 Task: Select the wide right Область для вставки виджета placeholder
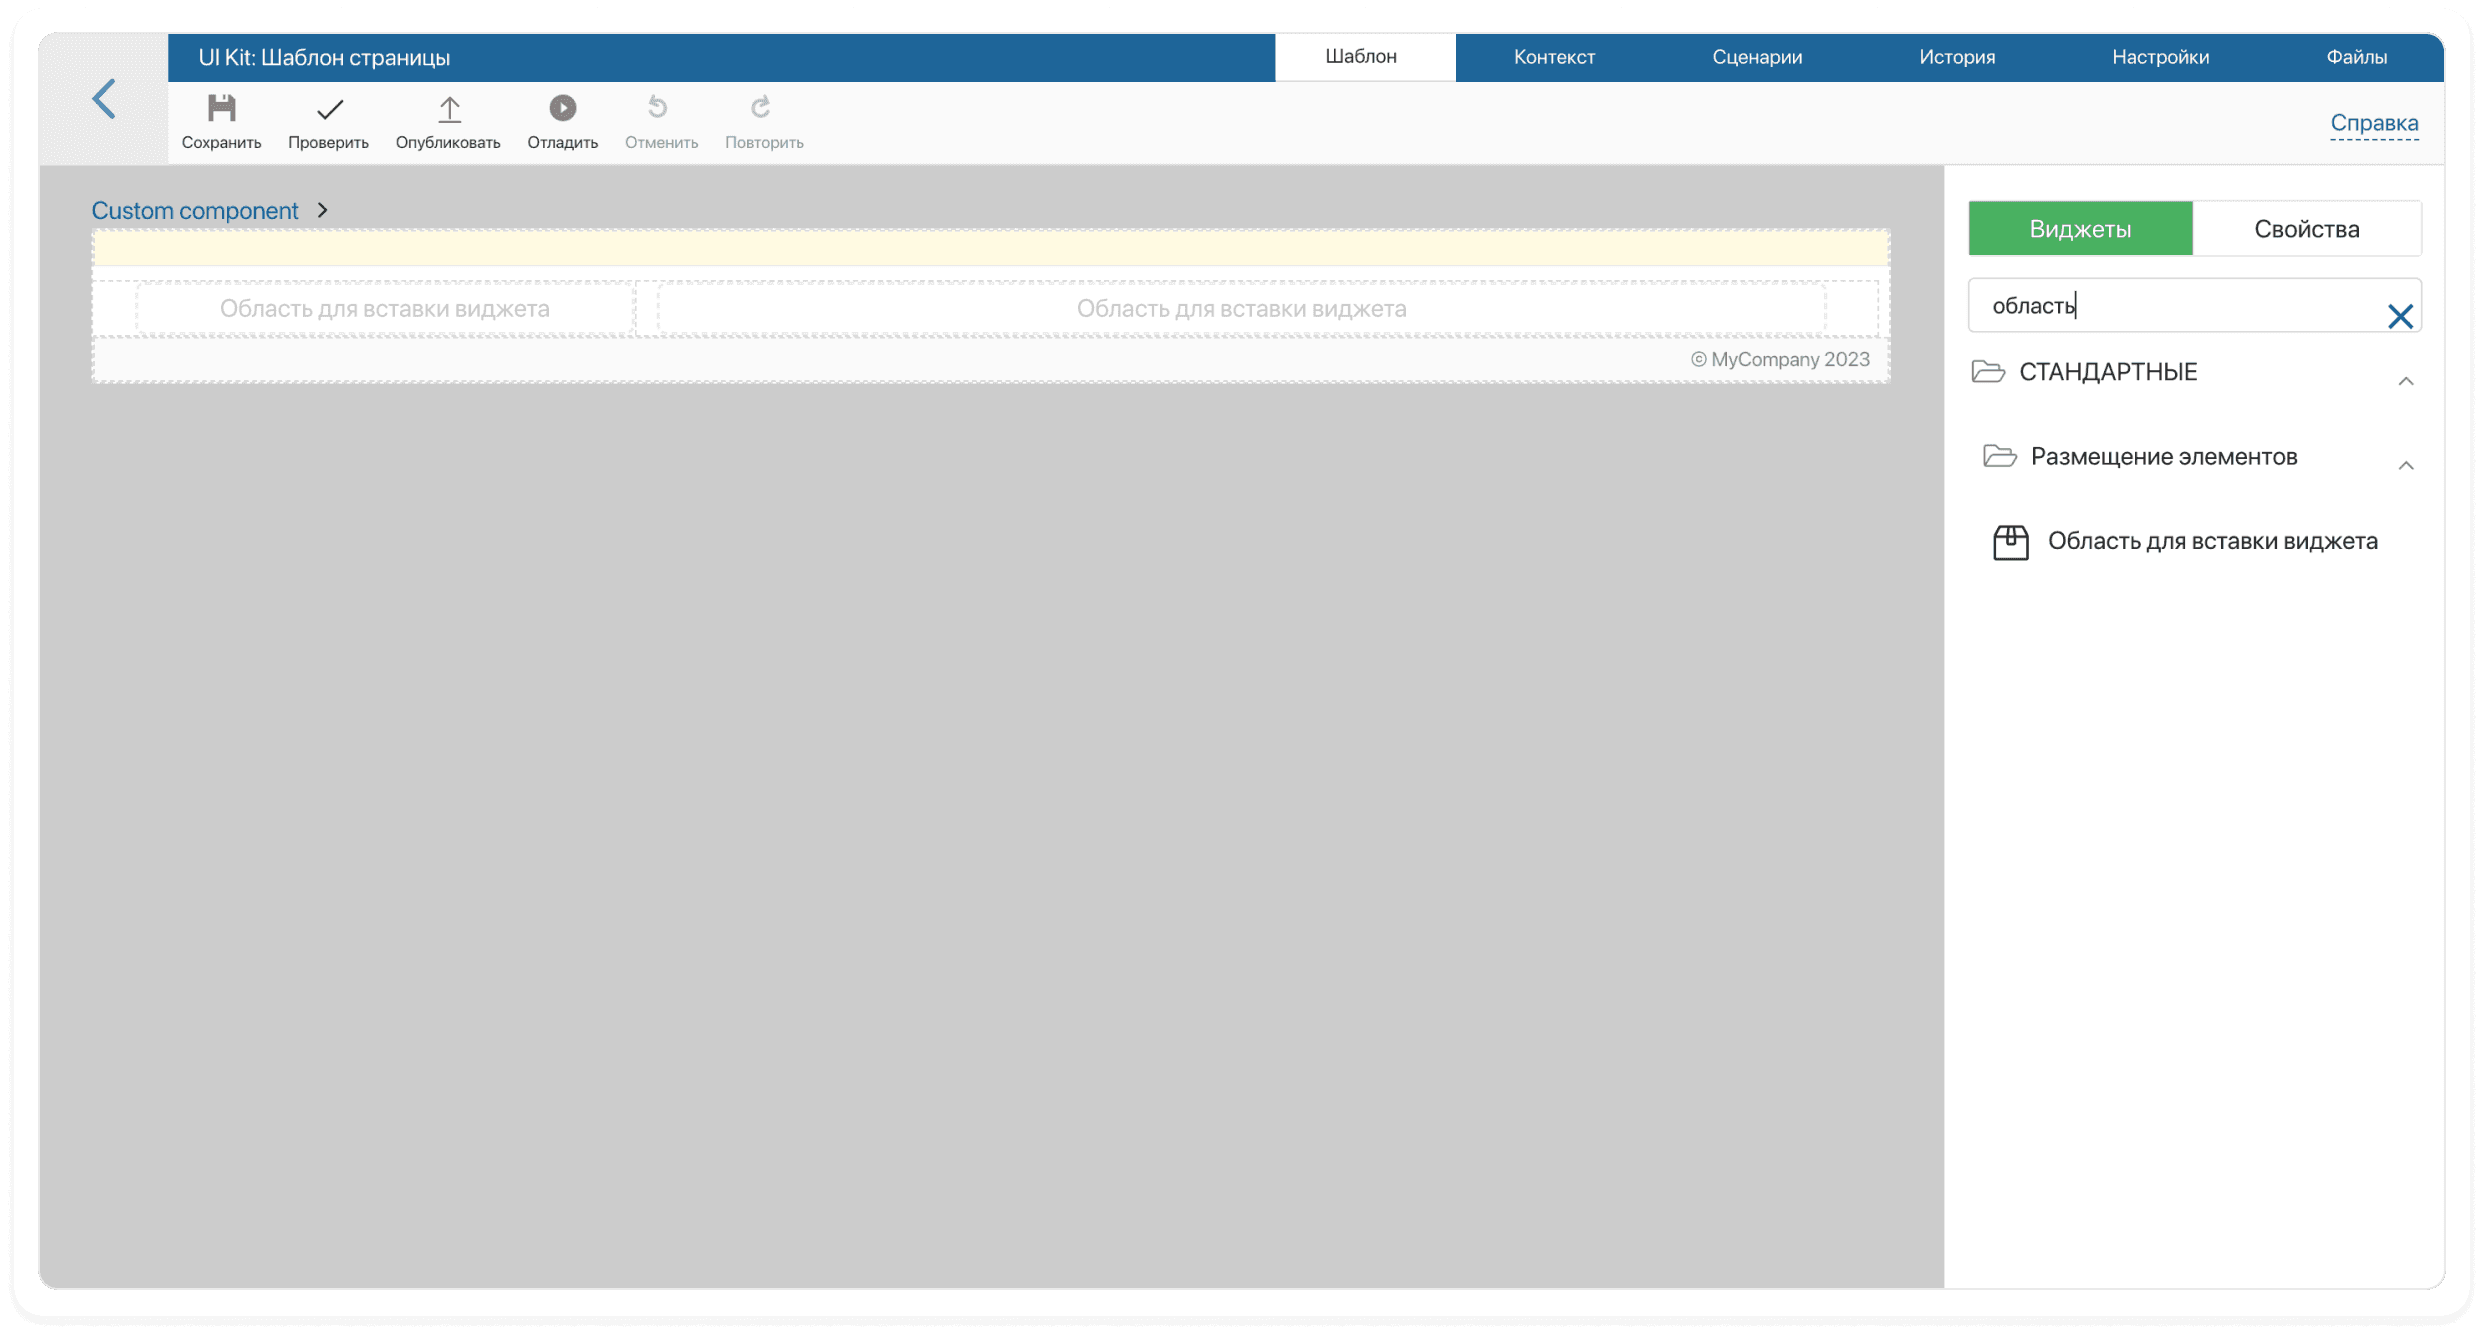tap(1241, 309)
